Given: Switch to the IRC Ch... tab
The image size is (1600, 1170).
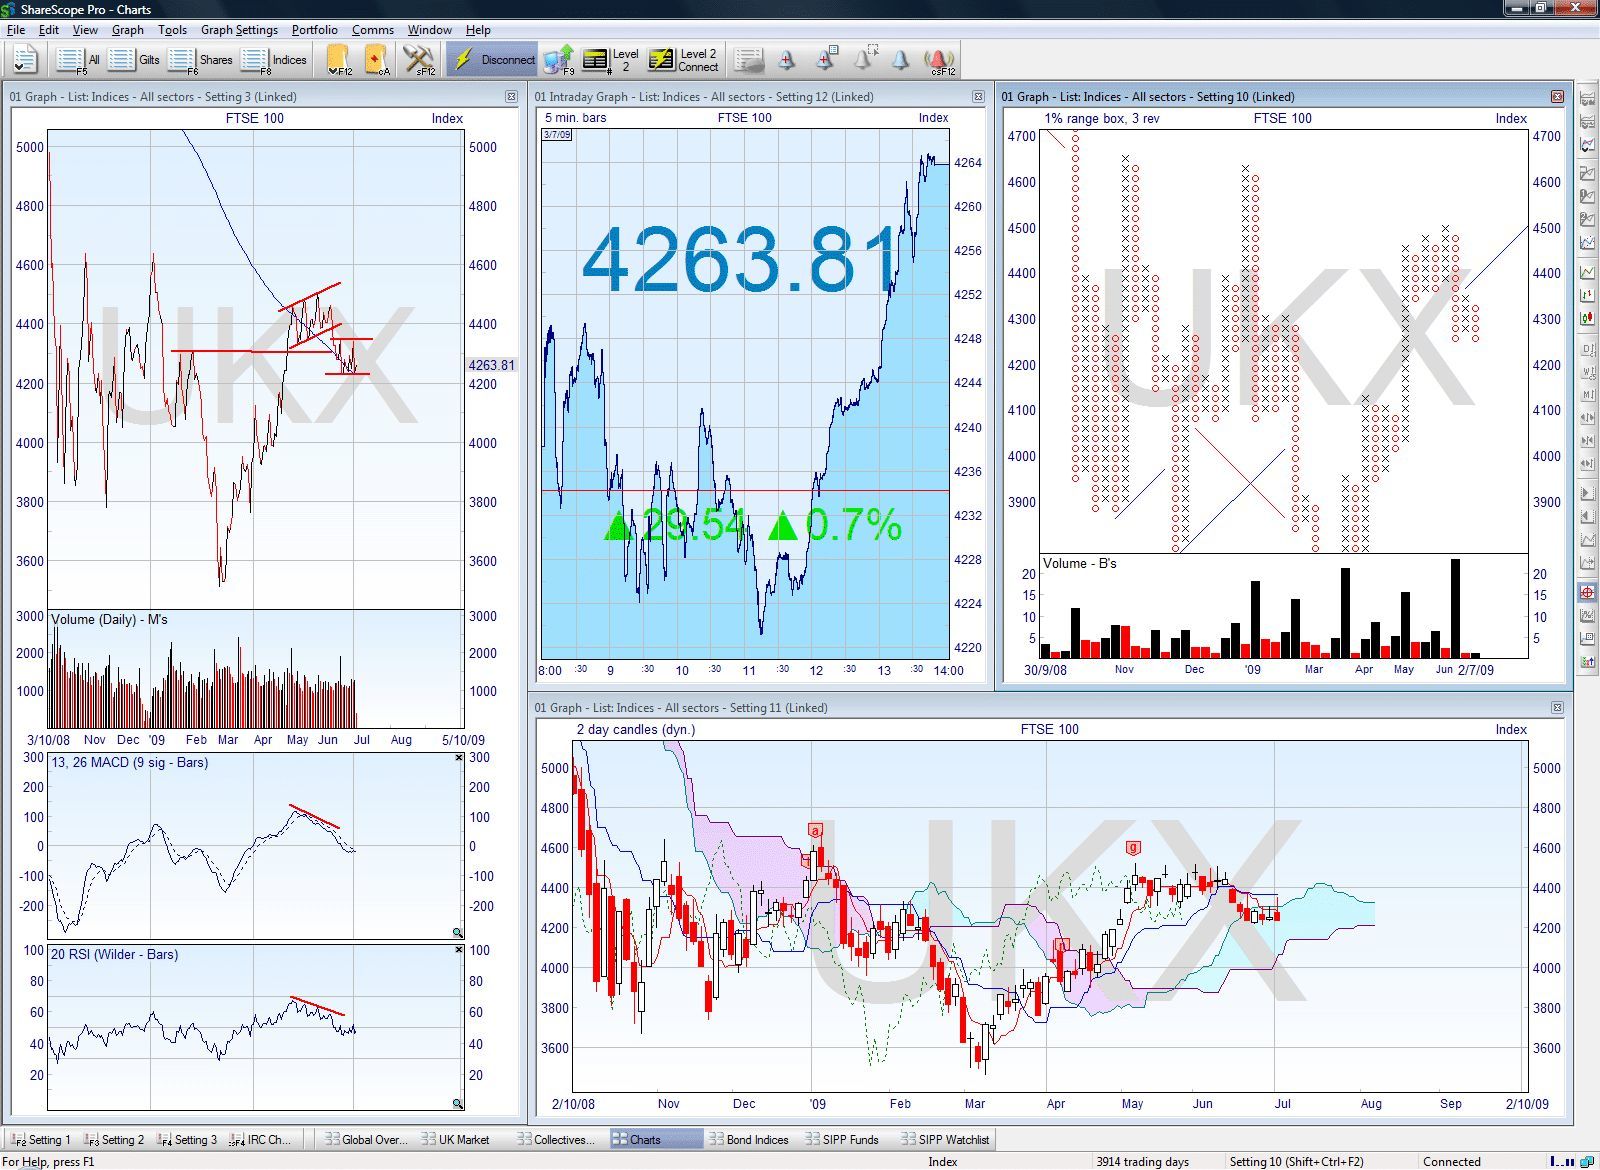Looking at the screenshot, I should pyautogui.click(x=261, y=1139).
